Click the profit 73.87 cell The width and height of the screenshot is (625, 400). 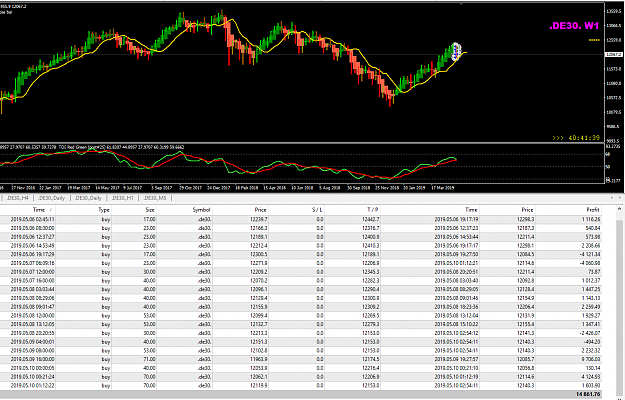[x=594, y=272]
